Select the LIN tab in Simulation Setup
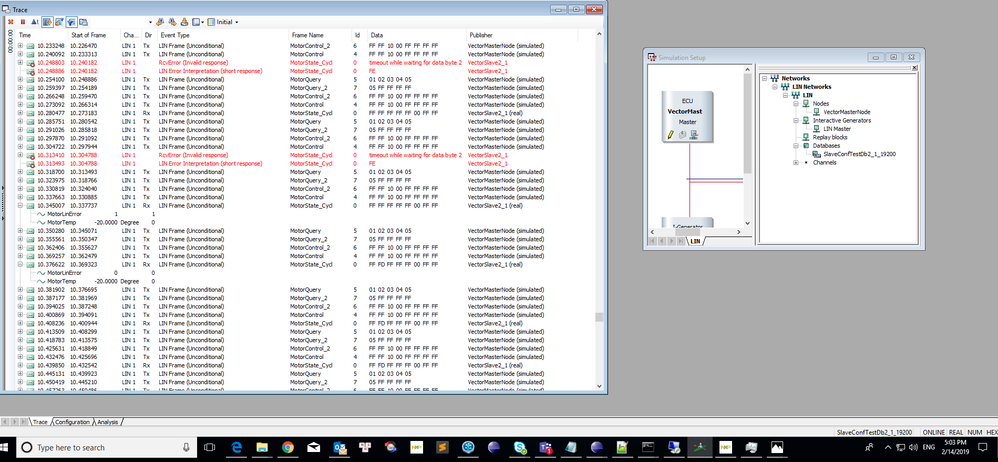Screen dimensions: 998x462 pos(695,241)
